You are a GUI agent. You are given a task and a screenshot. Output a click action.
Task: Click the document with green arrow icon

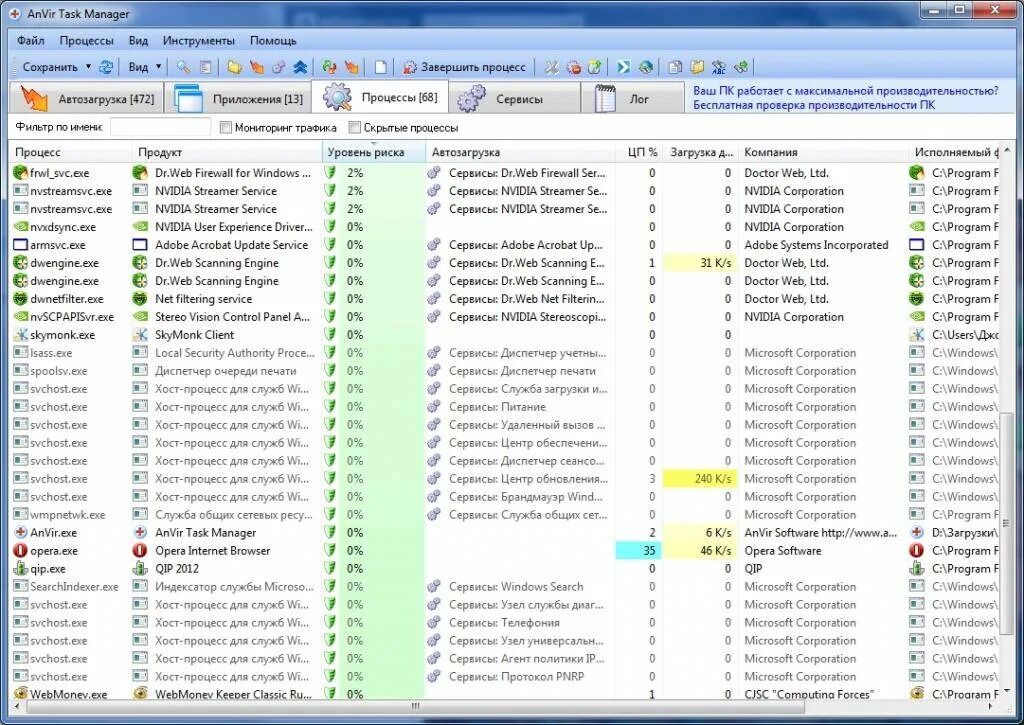595,67
